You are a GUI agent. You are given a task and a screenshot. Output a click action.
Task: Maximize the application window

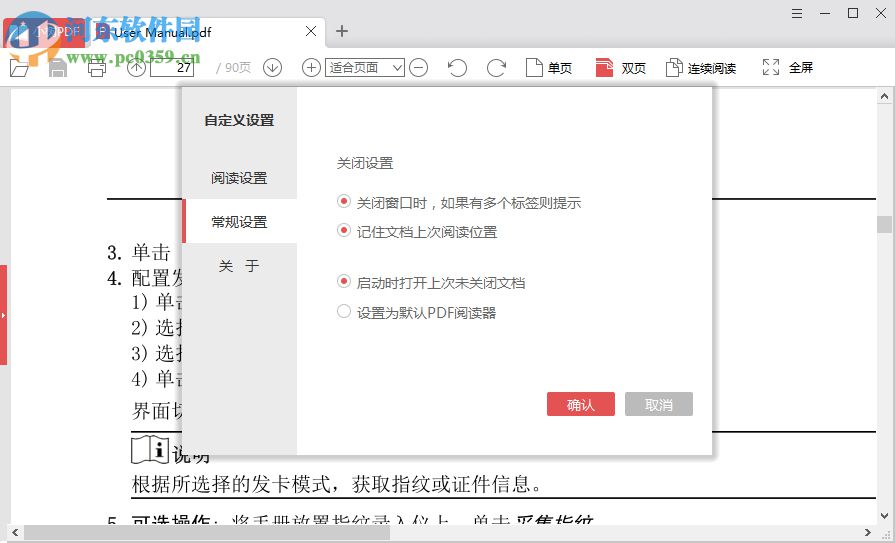tap(853, 13)
